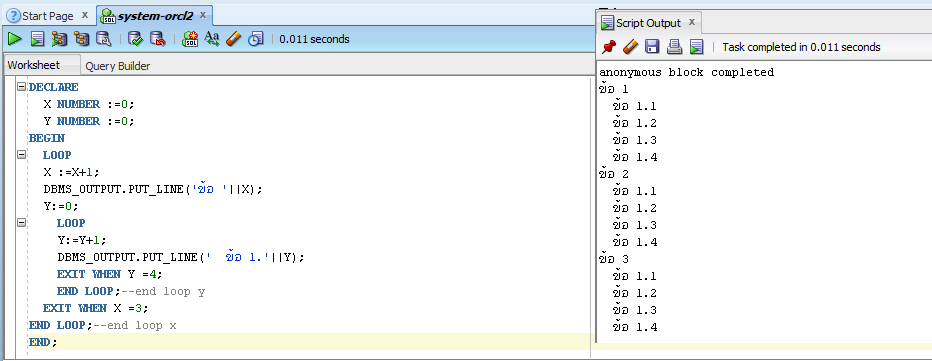Screen dimensions: 932x361
Task: Clear the Script Output with the eraser
Action: coord(631,47)
